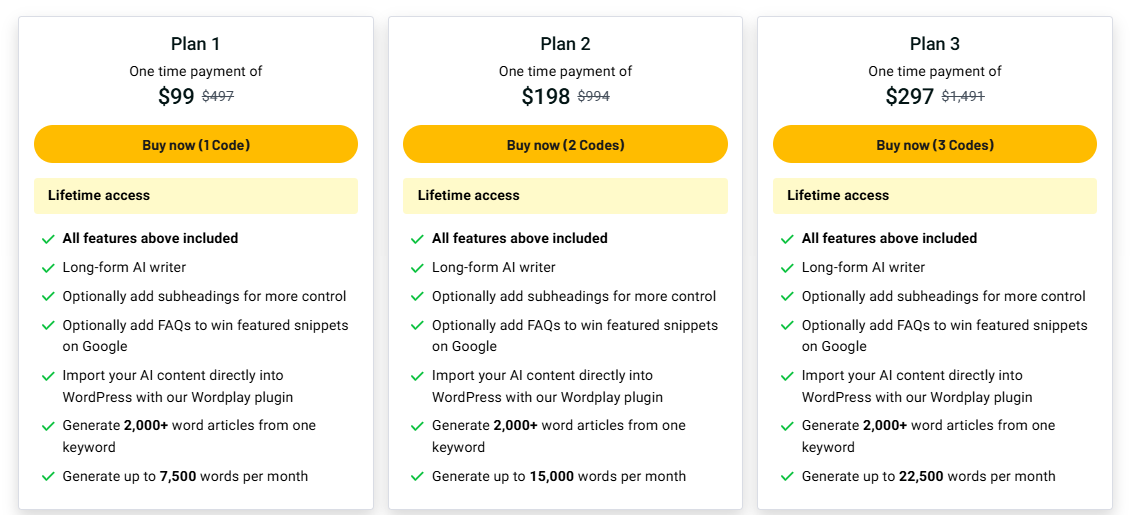Click Plan 2 Lifetime access banner
The height and width of the screenshot is (515, 1132).
pos(565,196)
